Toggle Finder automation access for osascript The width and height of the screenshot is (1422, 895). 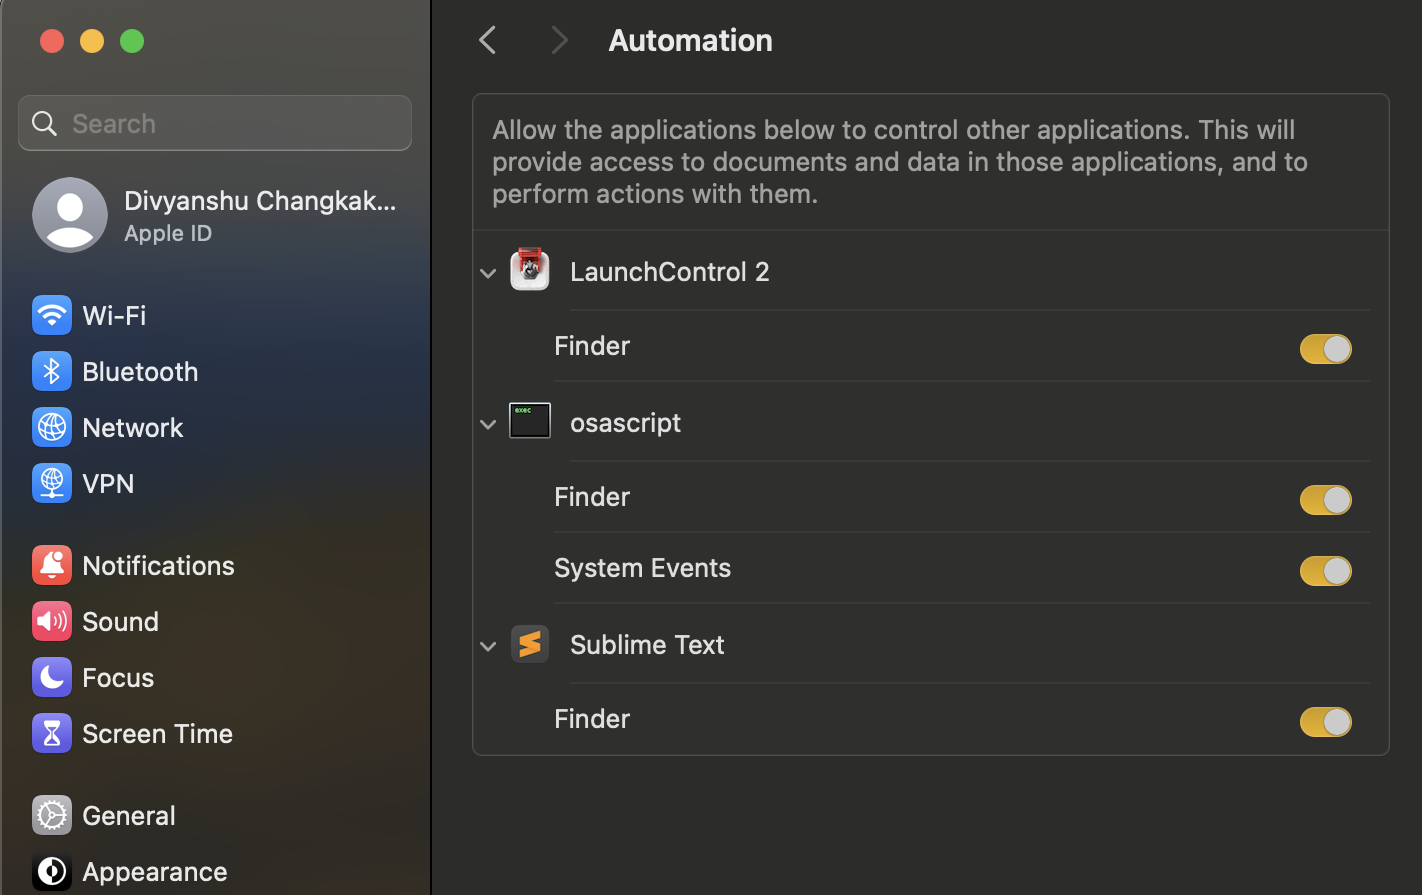tap(1325, 500)
